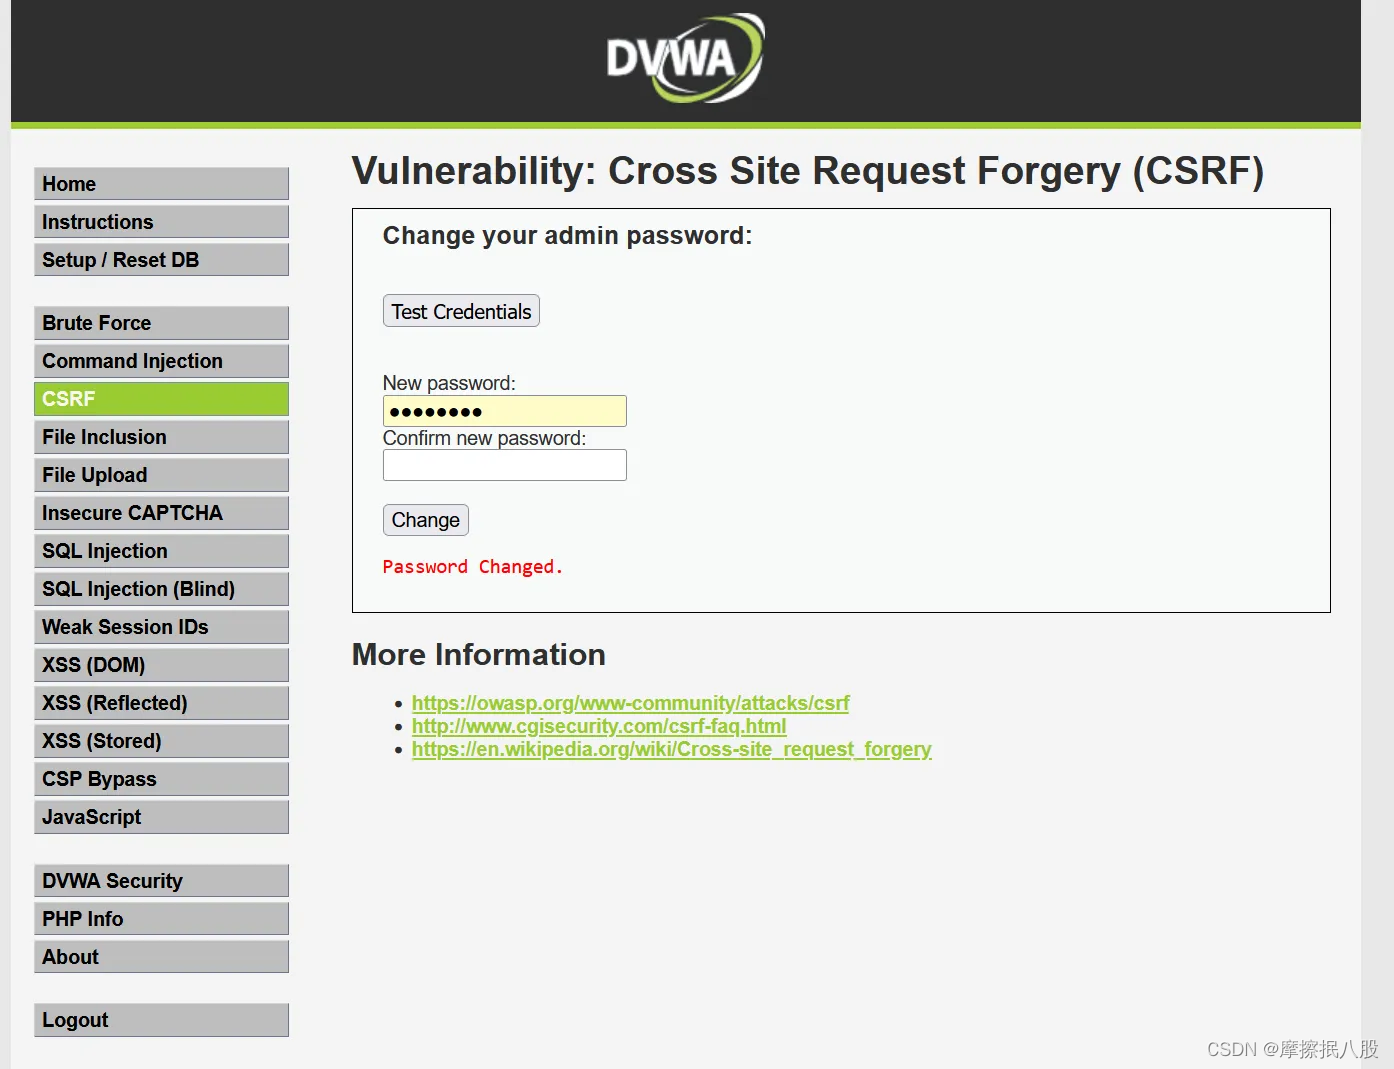Open Insecure CAPTCHA
Screen dimensions: 1394x1069
click(x=160, y=512)
